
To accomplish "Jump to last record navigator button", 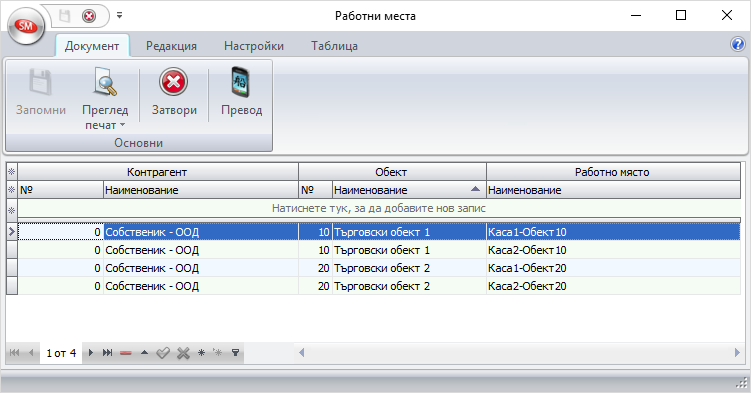I will click(107, 353).
